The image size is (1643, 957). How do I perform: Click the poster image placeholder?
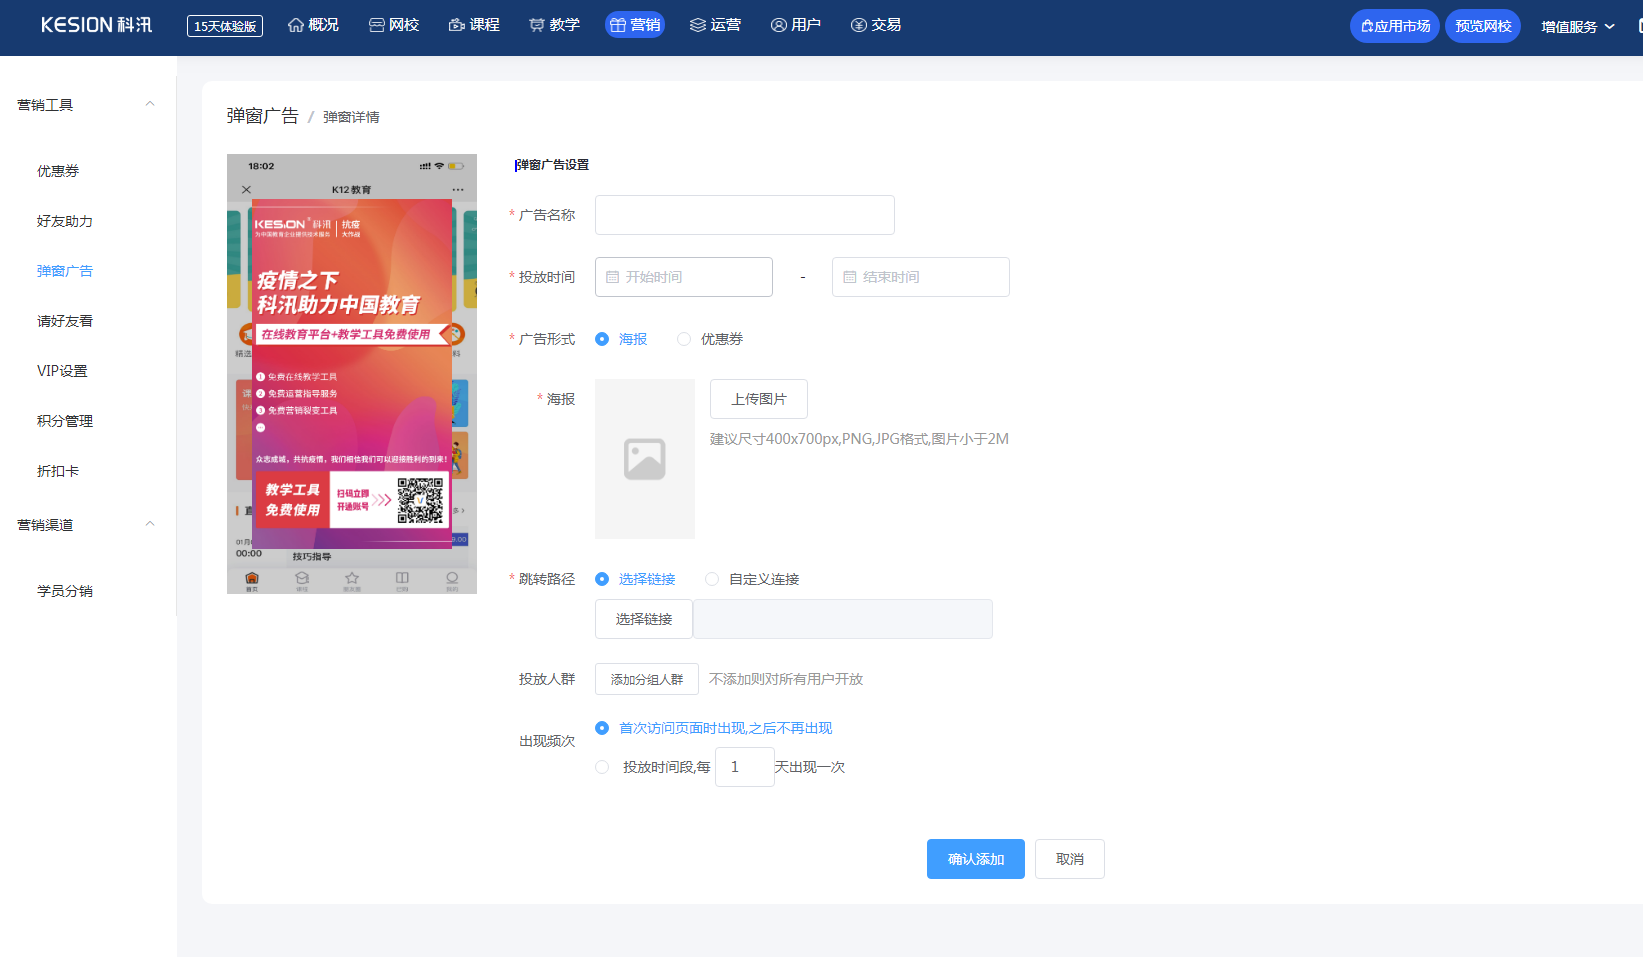(x=645, y=459)
